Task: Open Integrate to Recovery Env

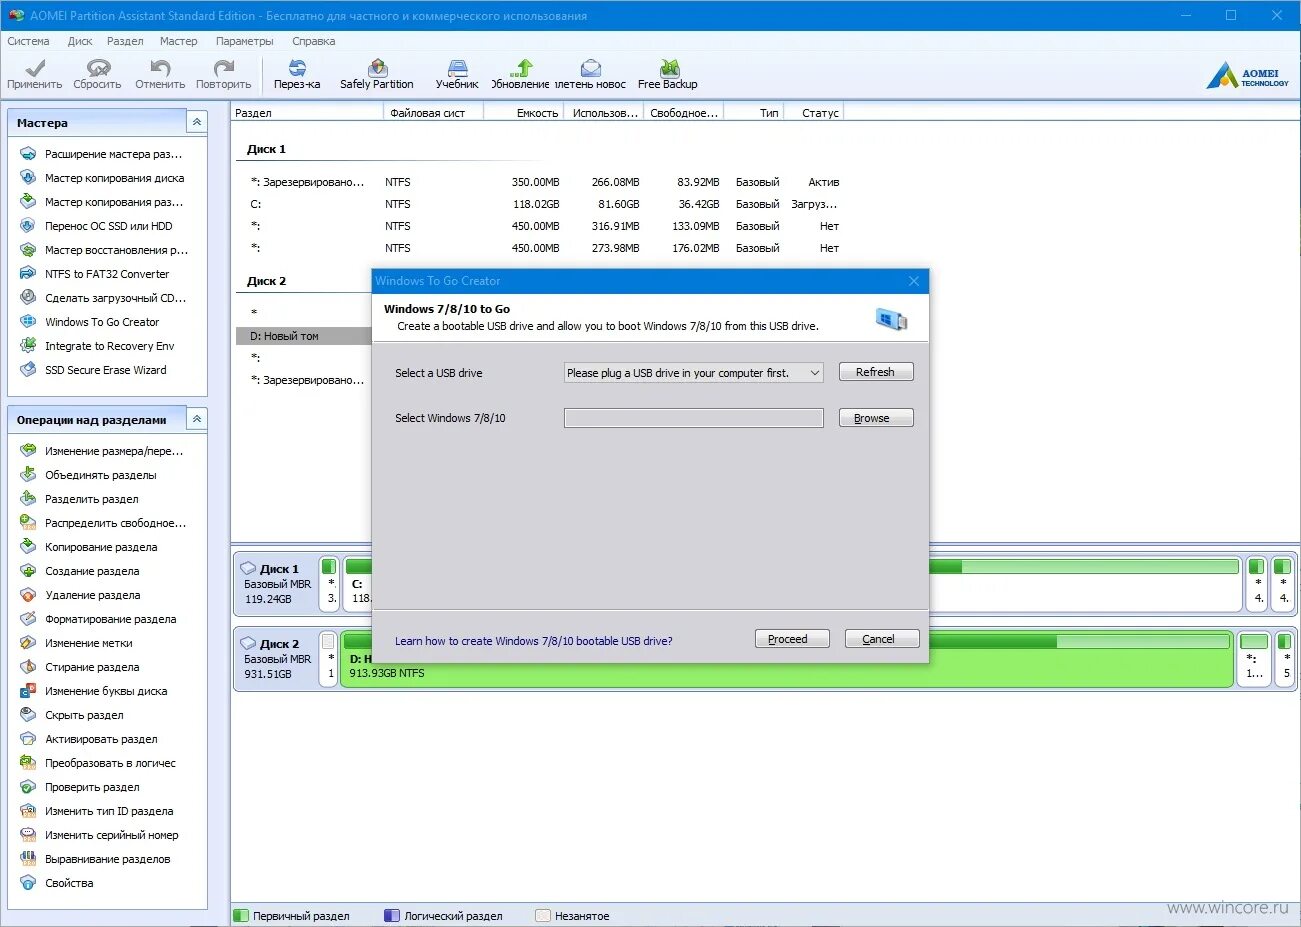Action: pyautogui.click(x=109, y=346)
